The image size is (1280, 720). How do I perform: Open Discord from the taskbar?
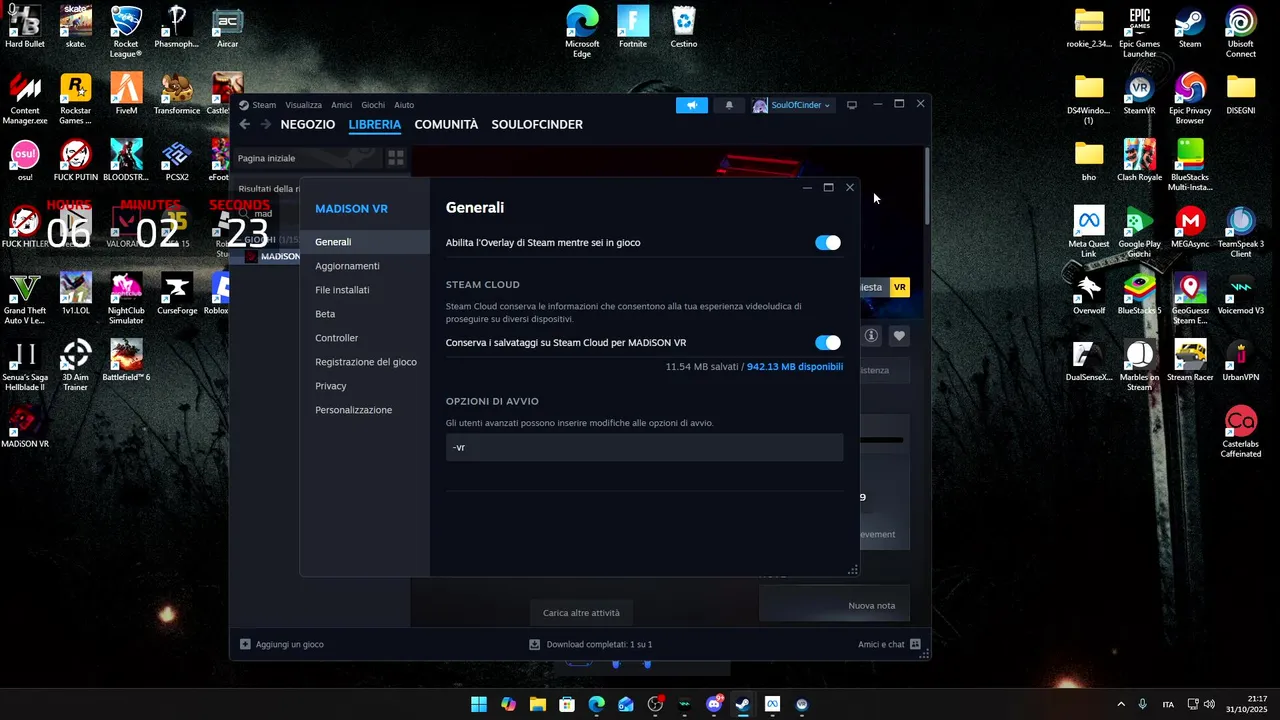tap(714, 704)
